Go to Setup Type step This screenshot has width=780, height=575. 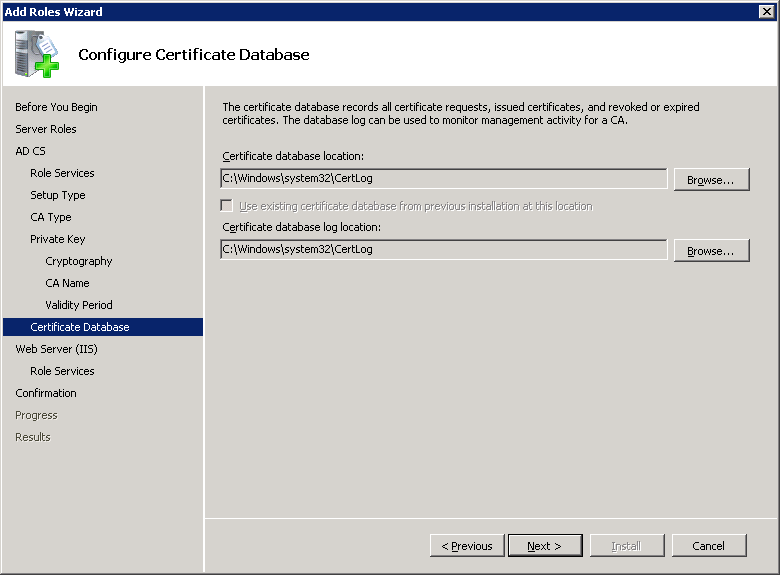tap(58, 195)
